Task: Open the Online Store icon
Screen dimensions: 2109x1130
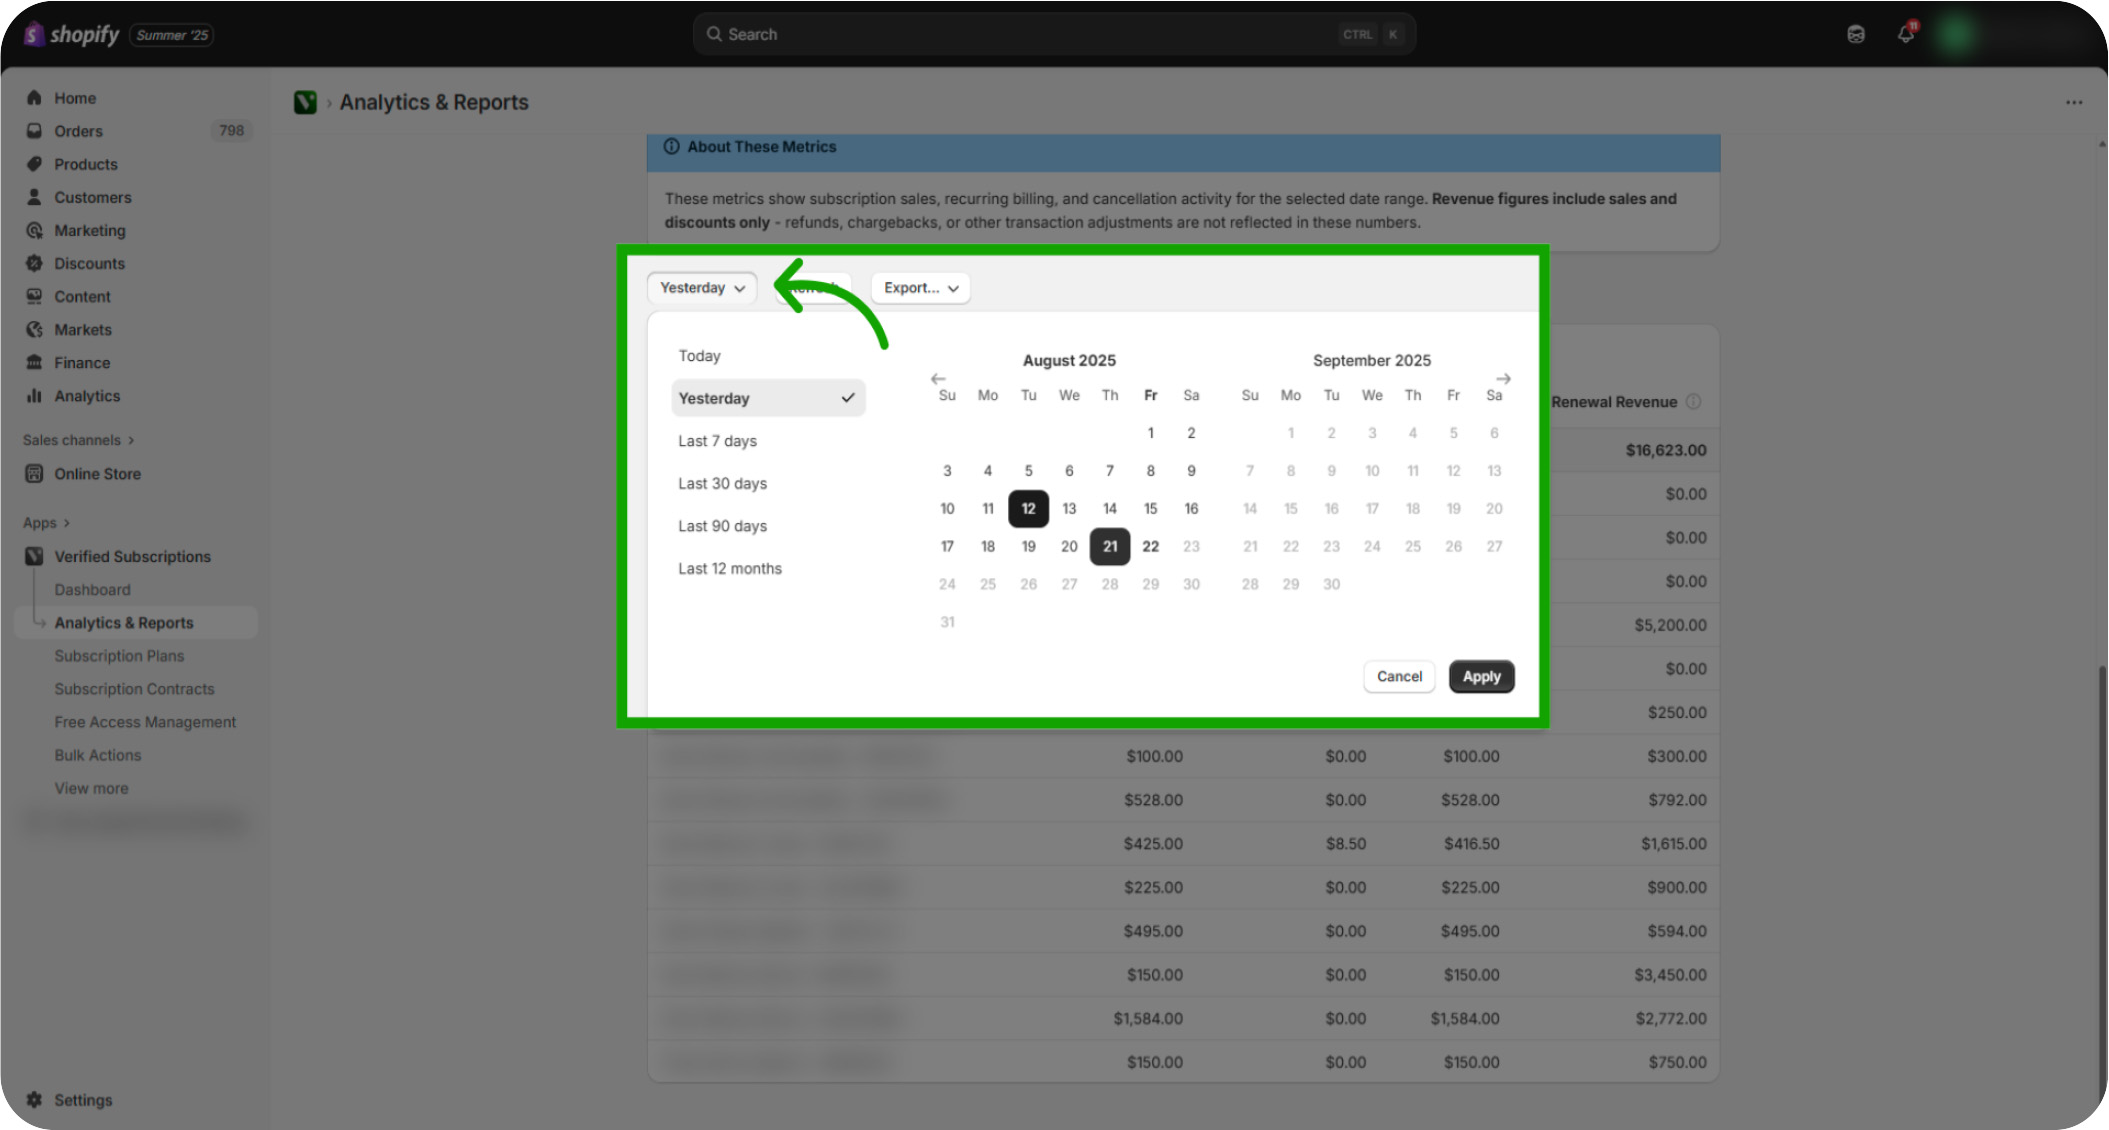Action: pyautogui.click(x=34, y=474)
